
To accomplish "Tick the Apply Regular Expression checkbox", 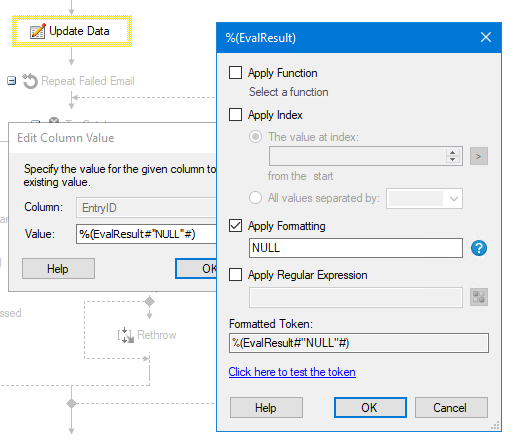I will click(x=235, y=275).
